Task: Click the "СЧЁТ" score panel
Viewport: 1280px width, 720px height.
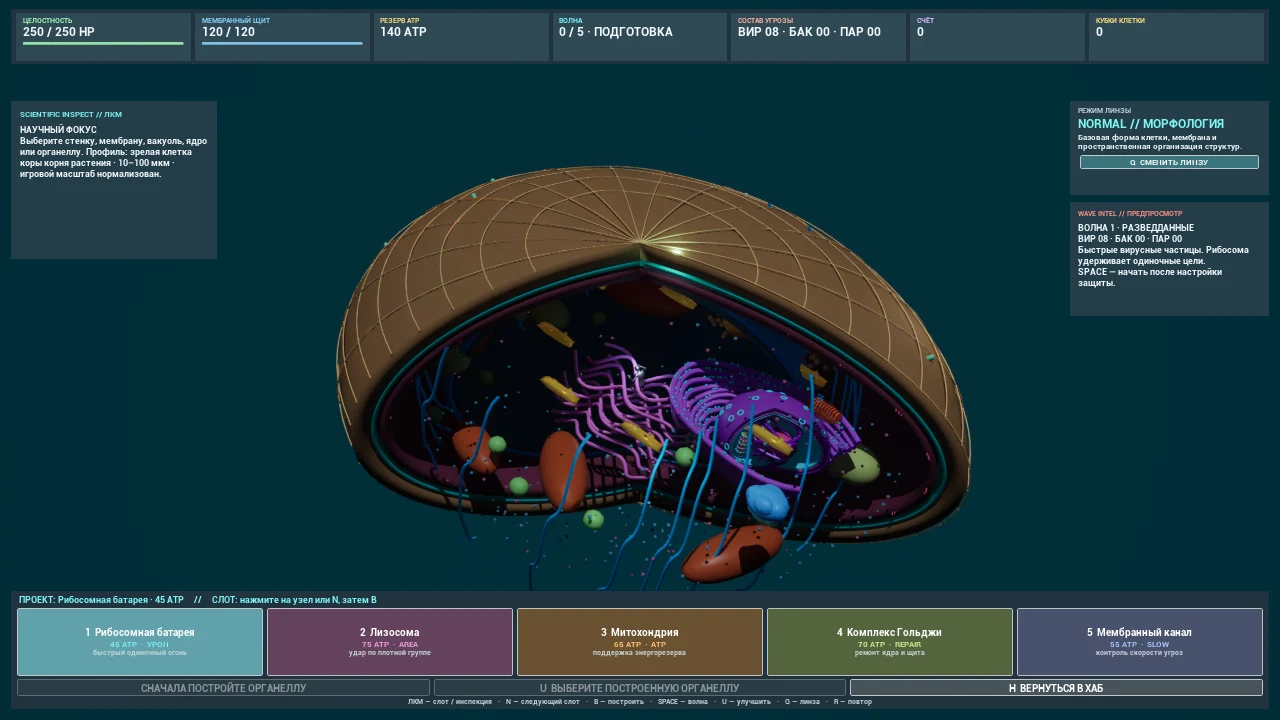Action: click(x=997, y=37)
